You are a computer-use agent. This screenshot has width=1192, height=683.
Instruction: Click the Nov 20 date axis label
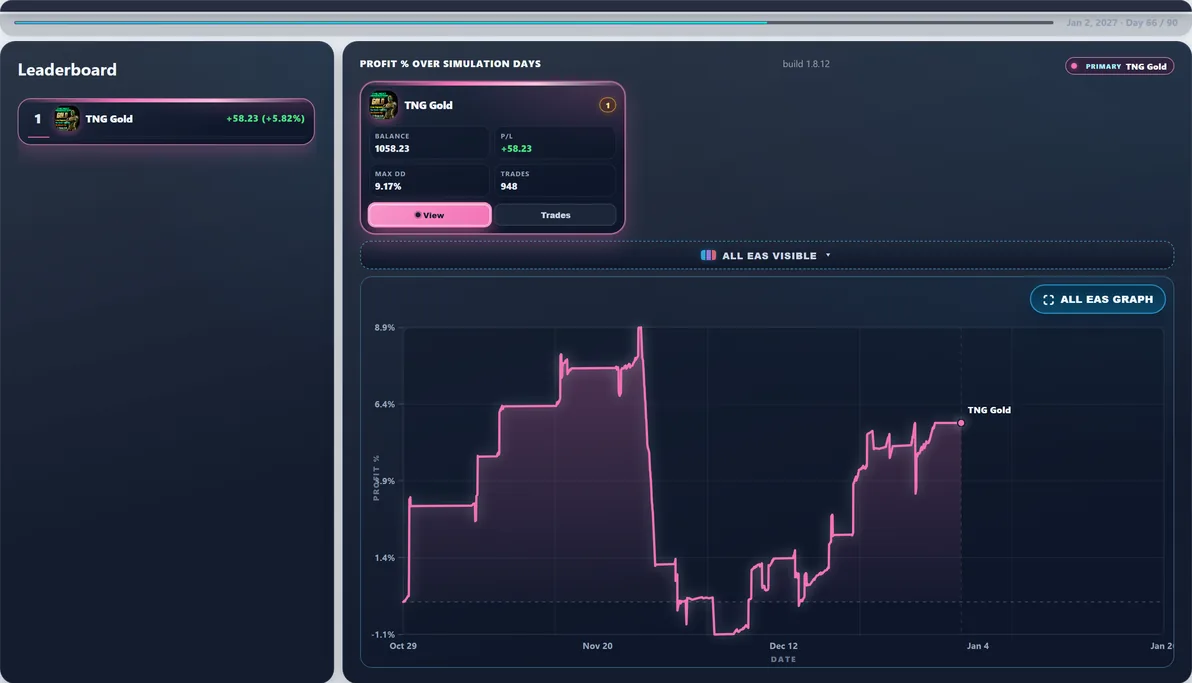598,646
